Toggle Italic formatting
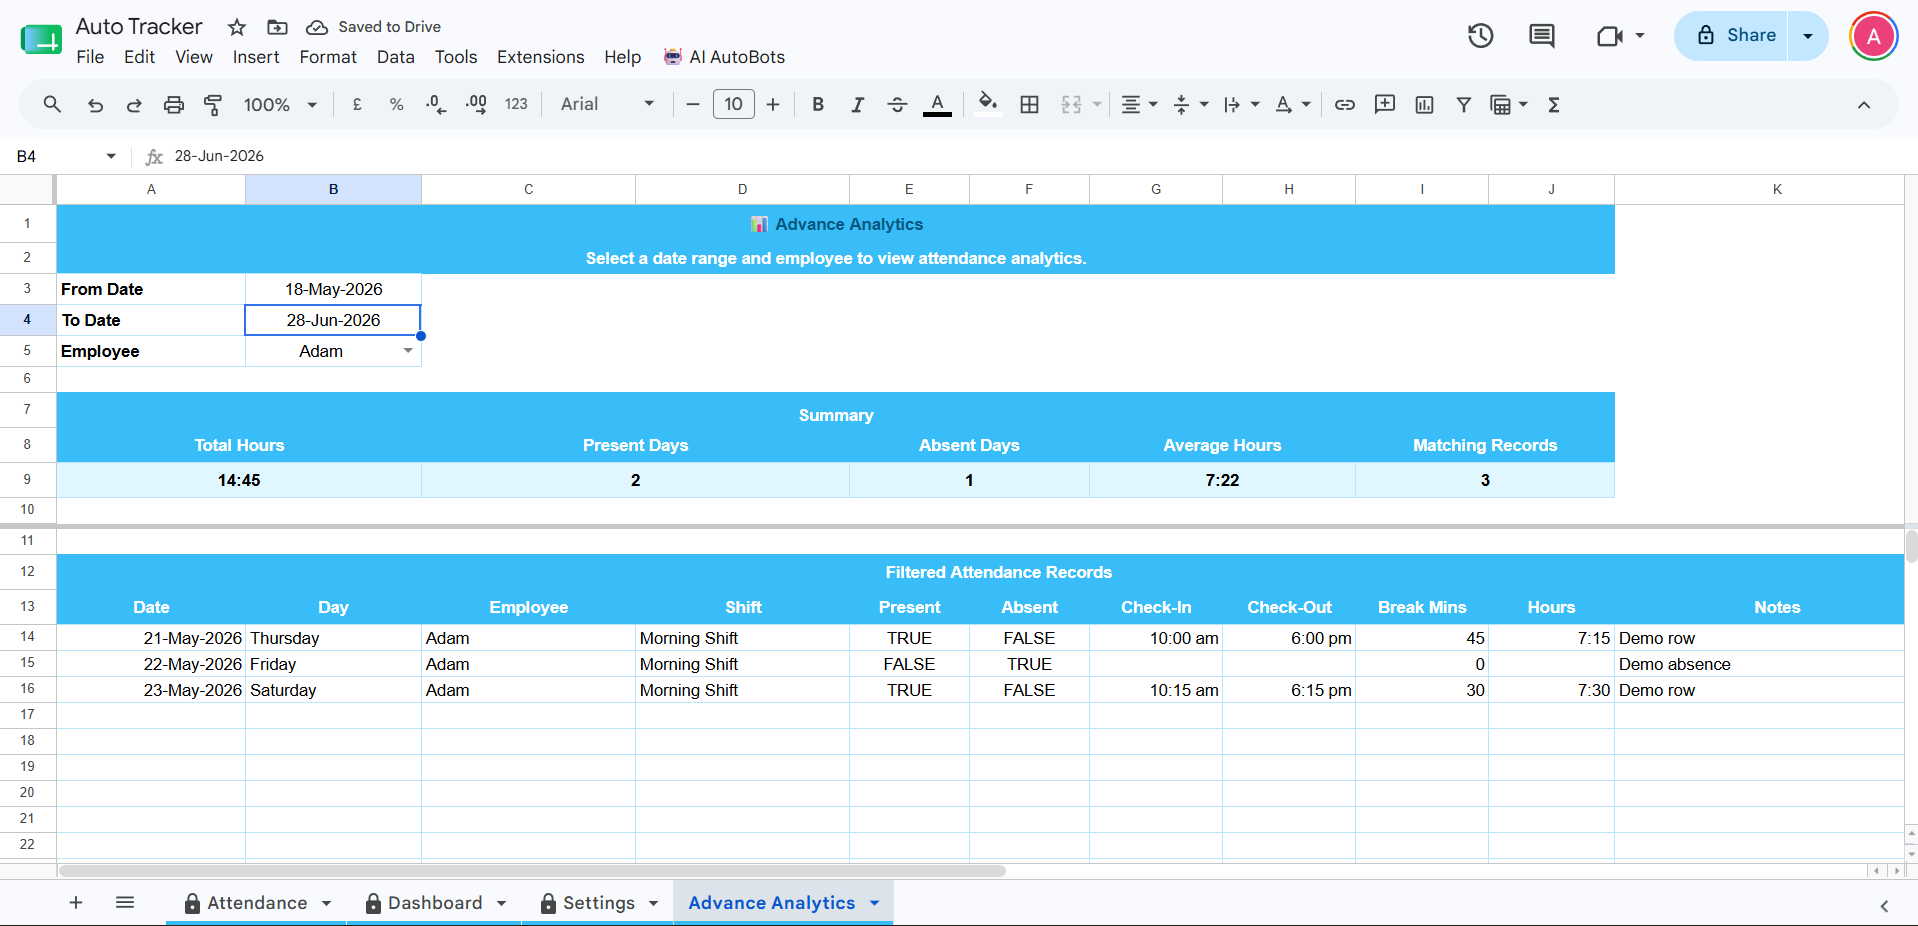1918x926 pixels. tap(857, 104)
